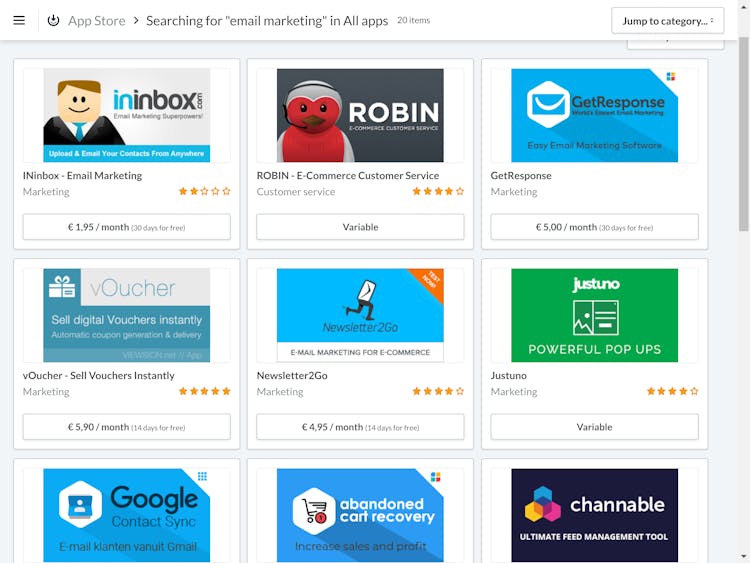The height and width of the screenshot is (563, 750).
Task: Click Justuno star rating
Action: [x=673, y=391]
